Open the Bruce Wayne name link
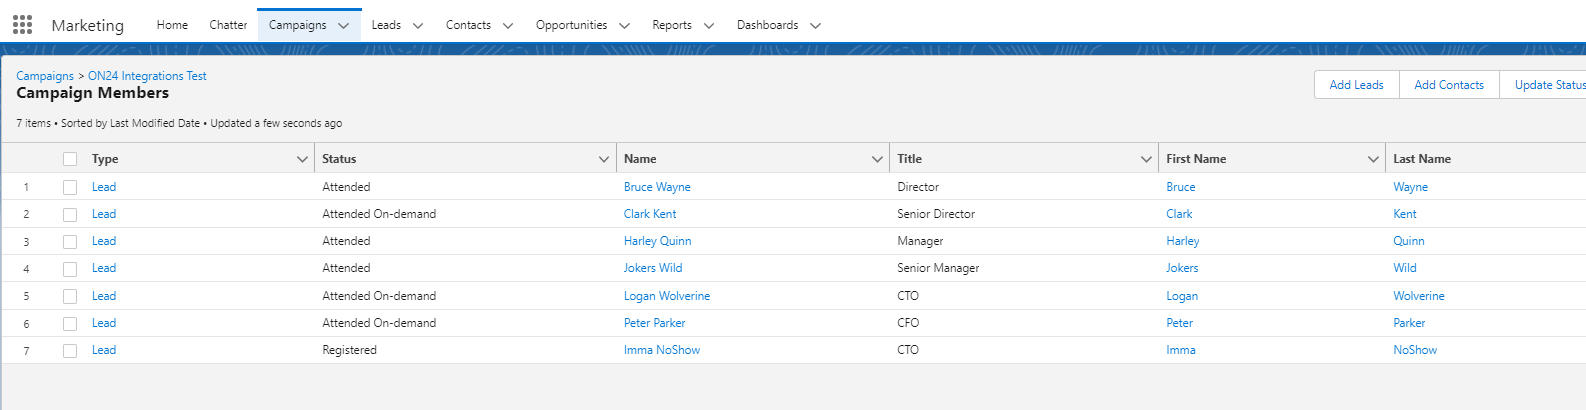The width and height of the screenshot is (1586, 410). pos(657,187)
